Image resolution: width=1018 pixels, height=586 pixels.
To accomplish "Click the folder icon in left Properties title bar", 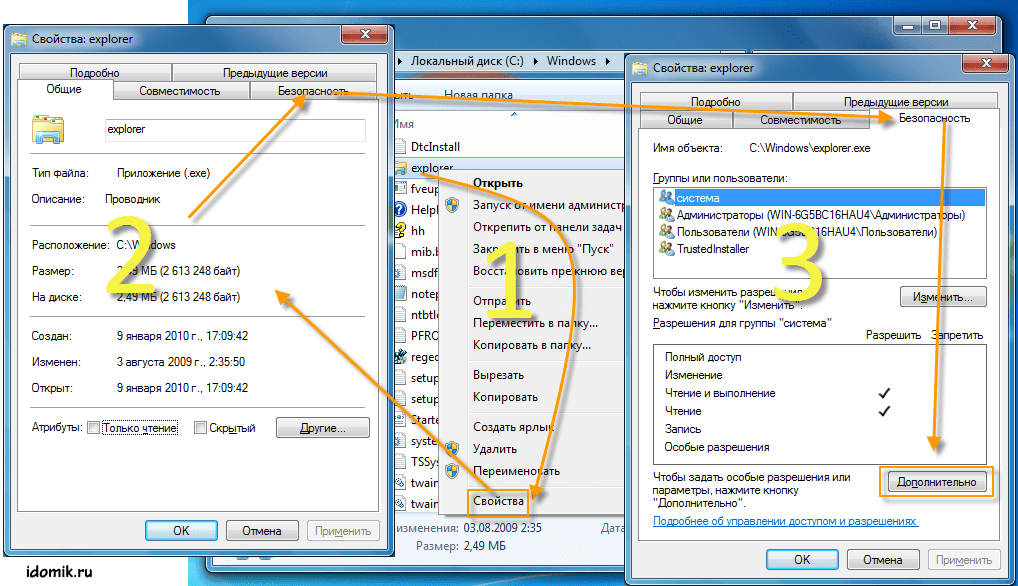I will point(19,39).
